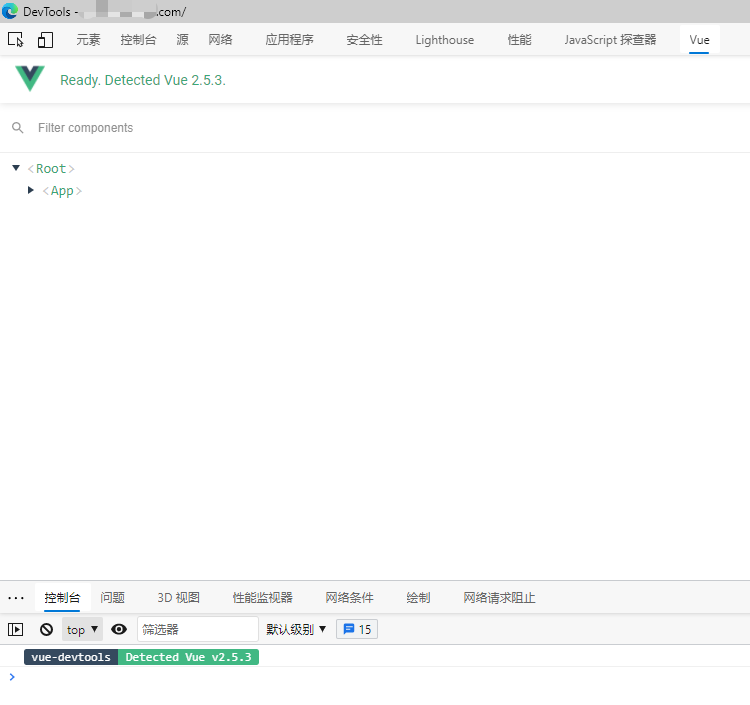Open the 15 issues badge
750x705 pixels.
[357, 629]
